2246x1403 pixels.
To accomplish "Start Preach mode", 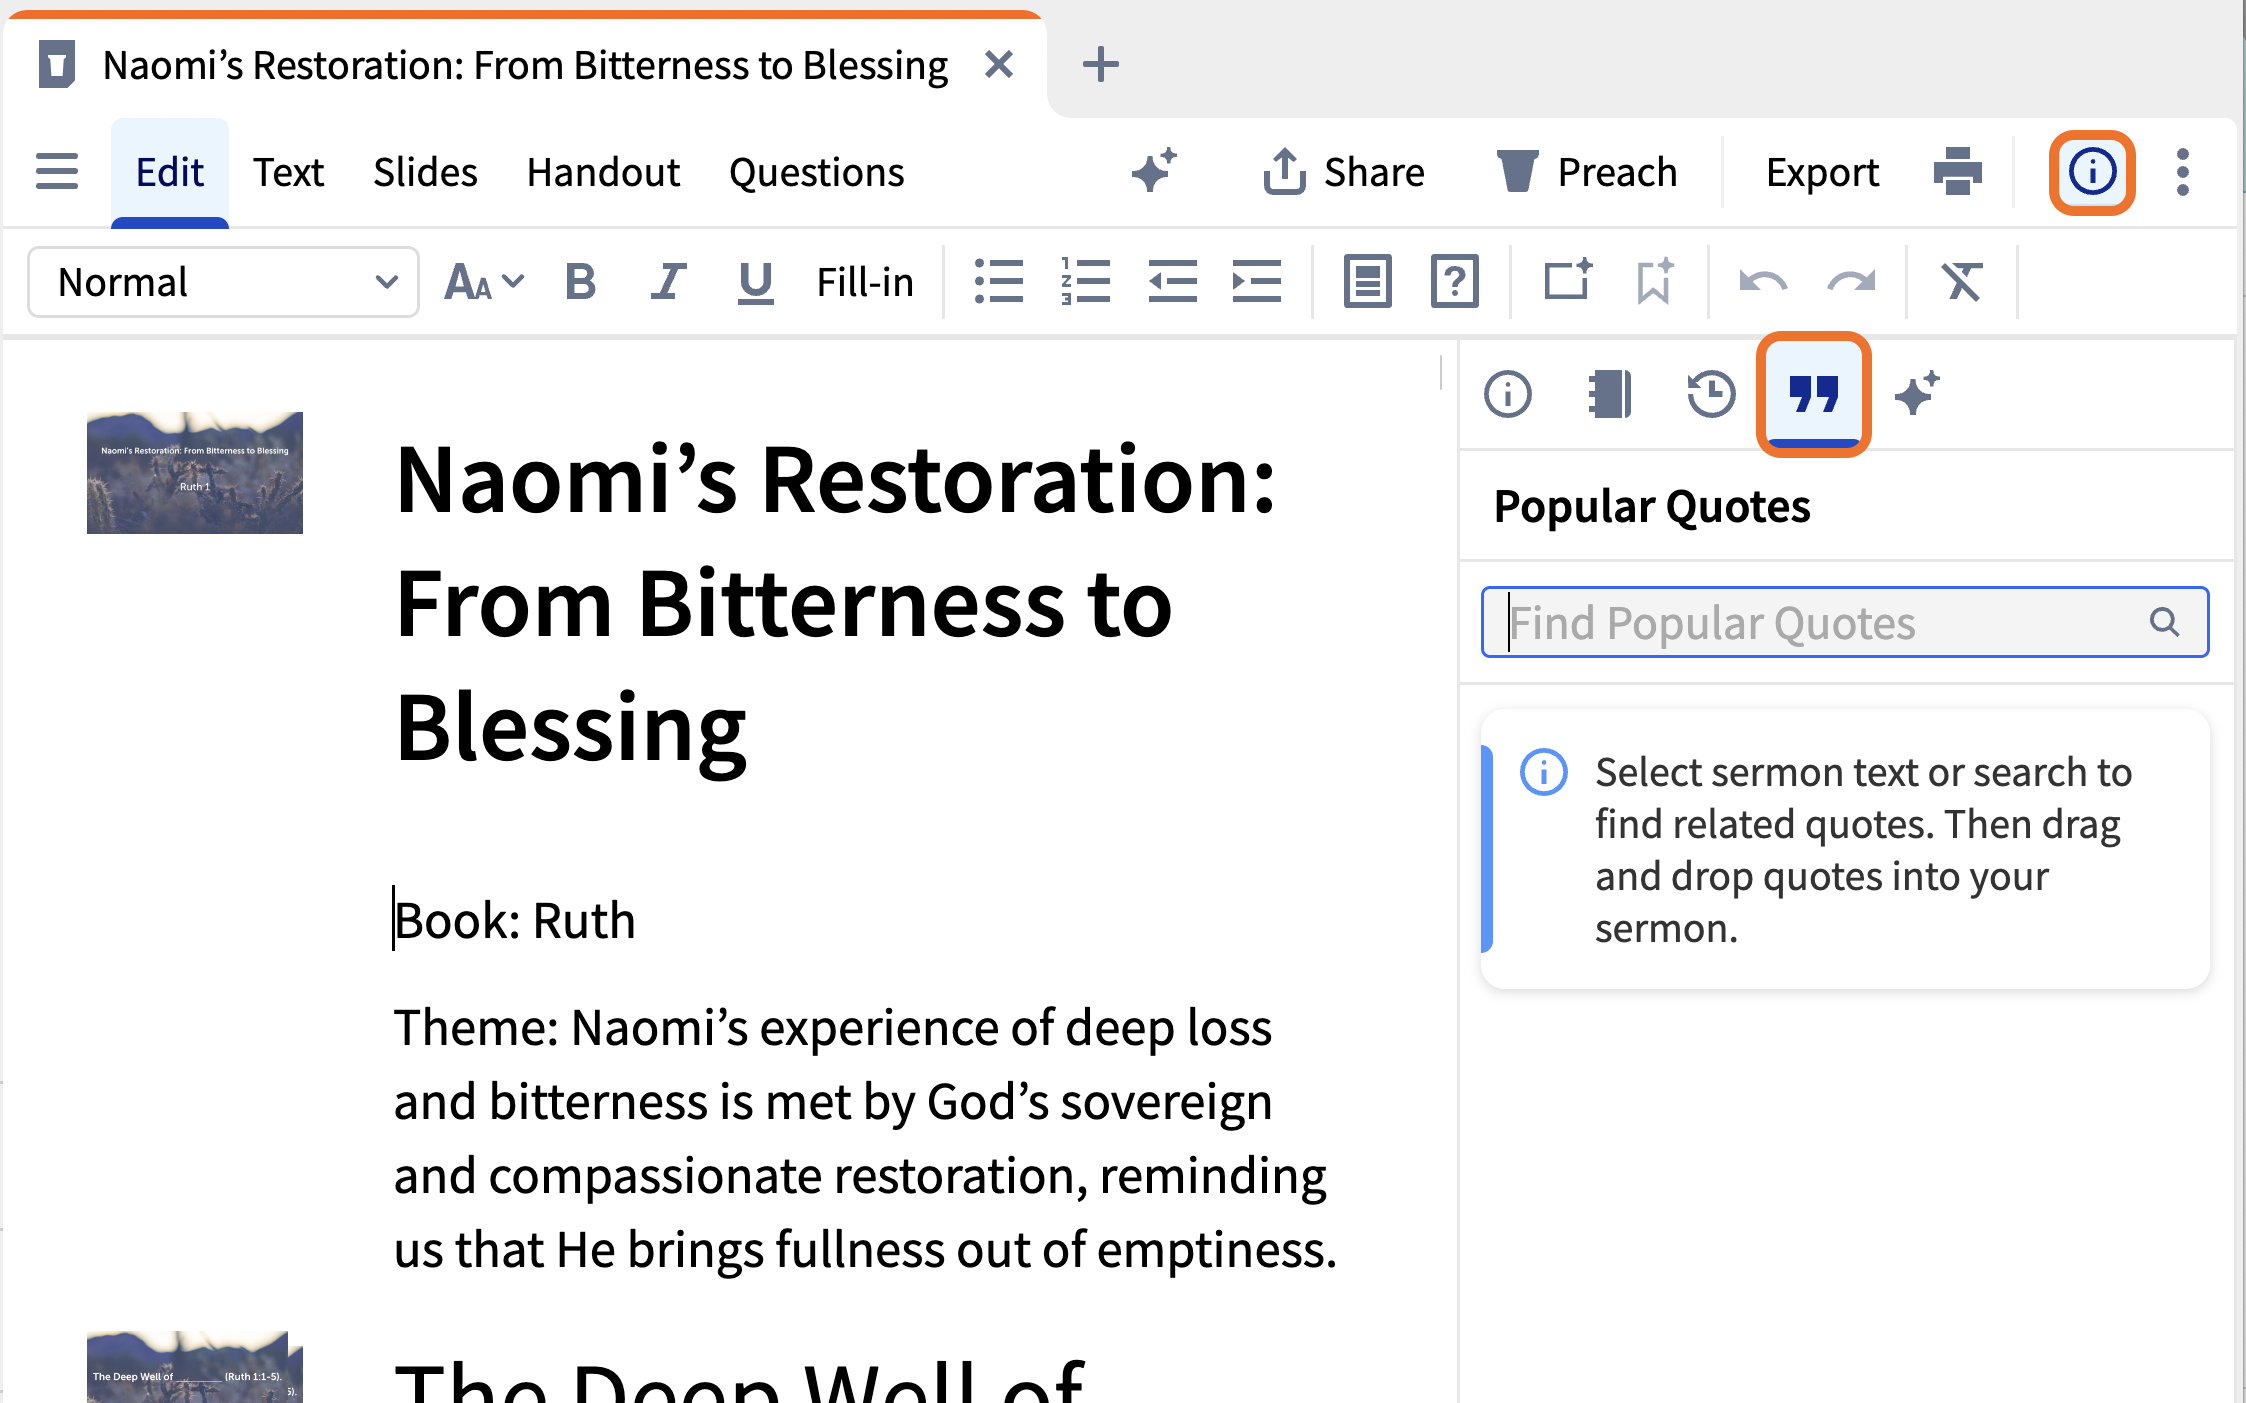I will click(x=1587, y=172).
